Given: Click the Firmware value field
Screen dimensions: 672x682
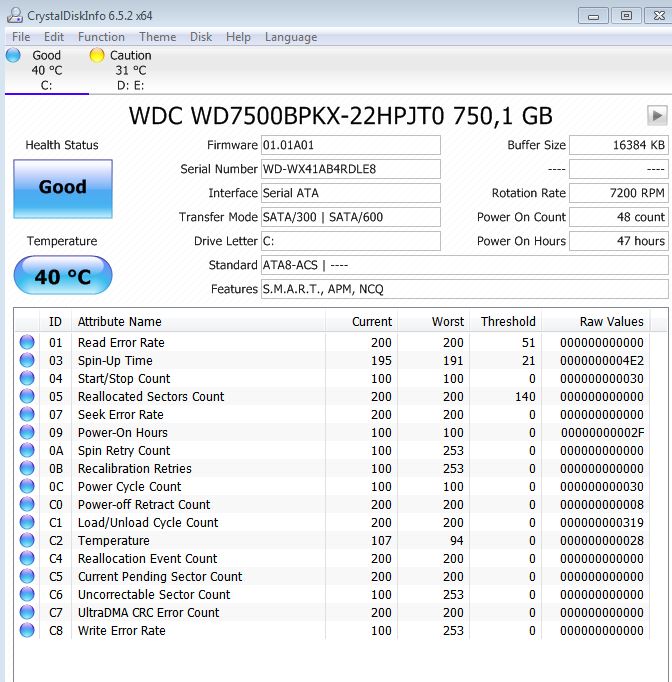Looking at the screenshot, I should coord(350,145).
